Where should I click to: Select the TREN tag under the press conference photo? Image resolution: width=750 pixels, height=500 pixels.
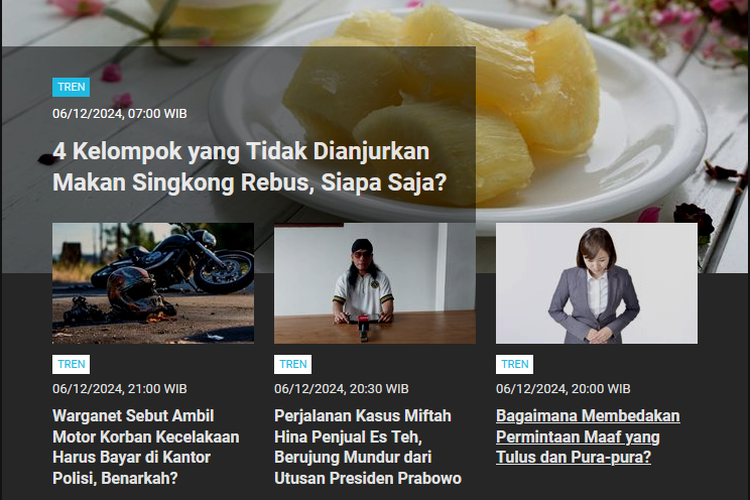(293, 364)
